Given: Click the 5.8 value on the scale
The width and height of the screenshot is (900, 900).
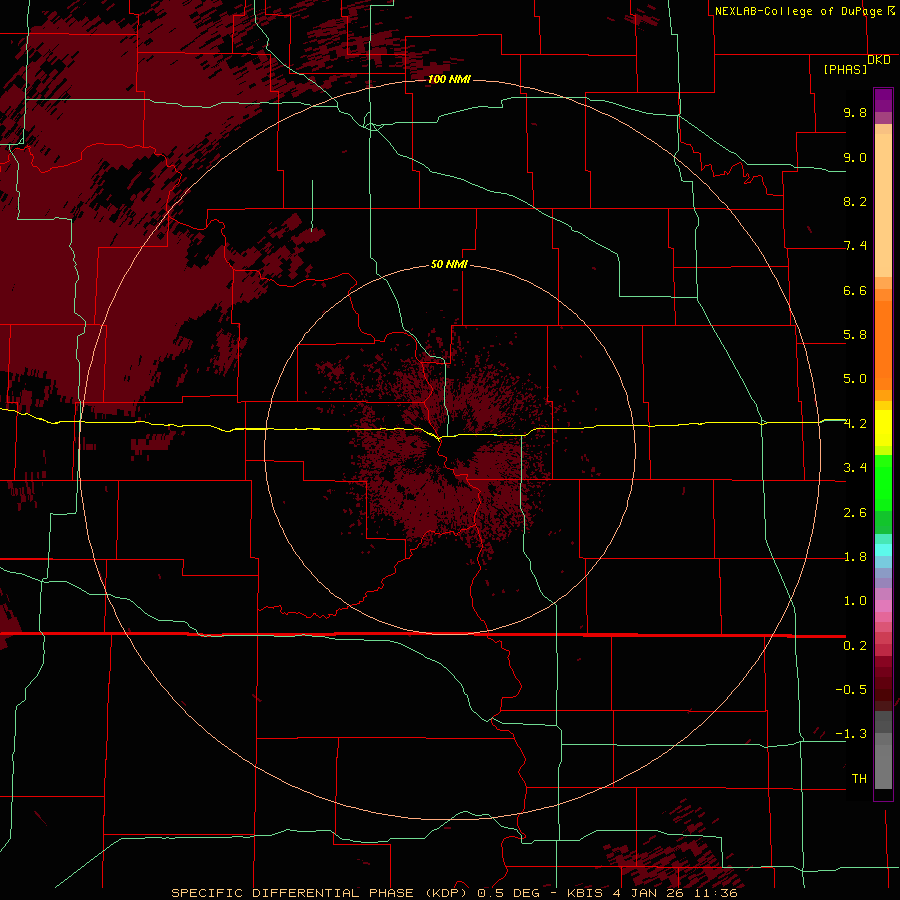Looking at the screenshot, I should coord(855,335).
